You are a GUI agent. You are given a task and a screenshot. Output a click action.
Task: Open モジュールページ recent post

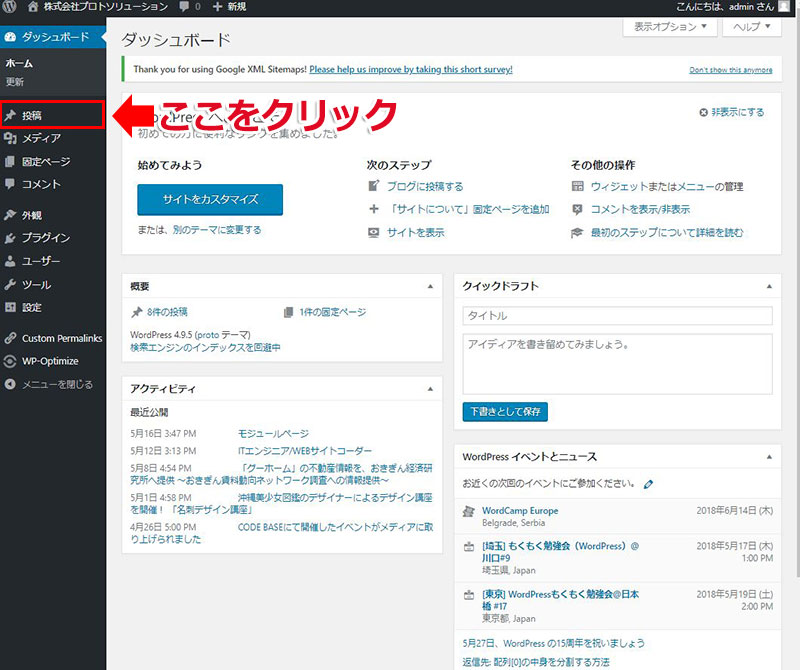pyautogui.click(x=273, y=434)
